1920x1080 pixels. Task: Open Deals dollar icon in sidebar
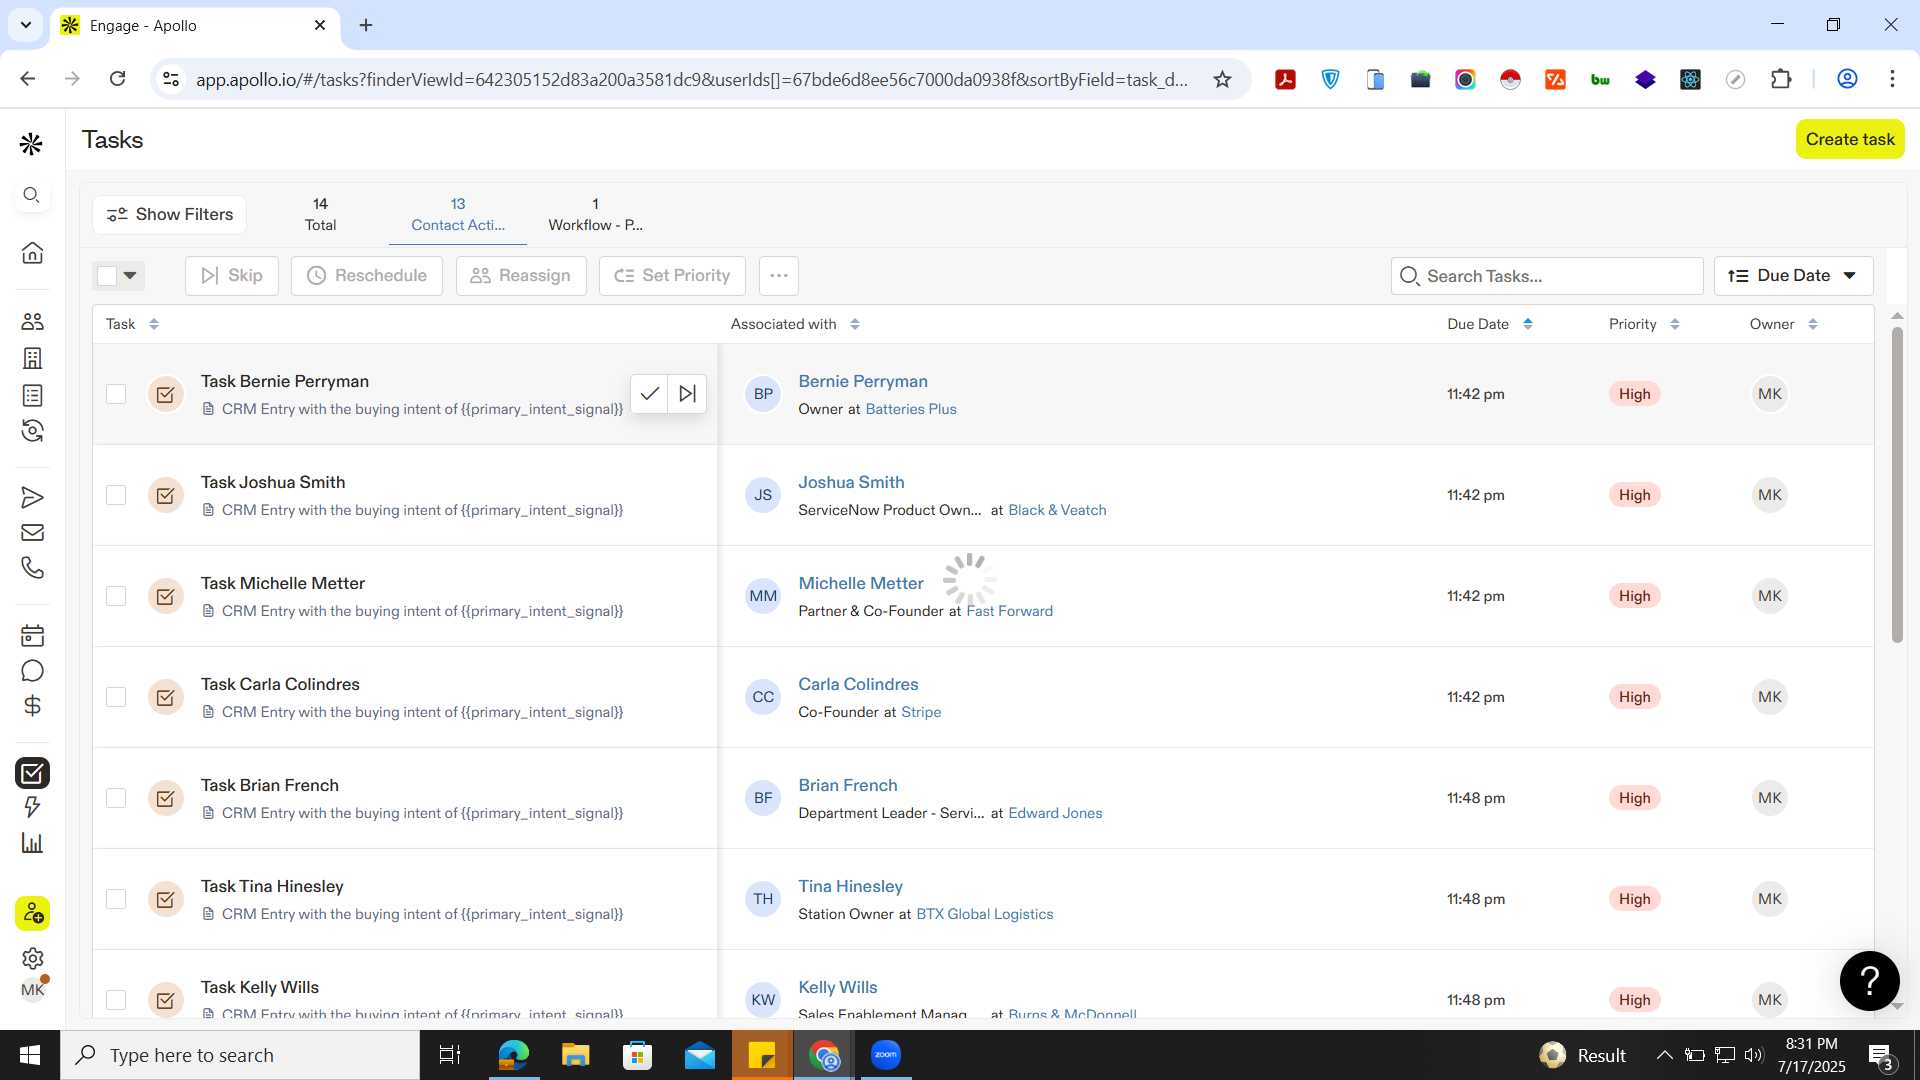point(32,706)
